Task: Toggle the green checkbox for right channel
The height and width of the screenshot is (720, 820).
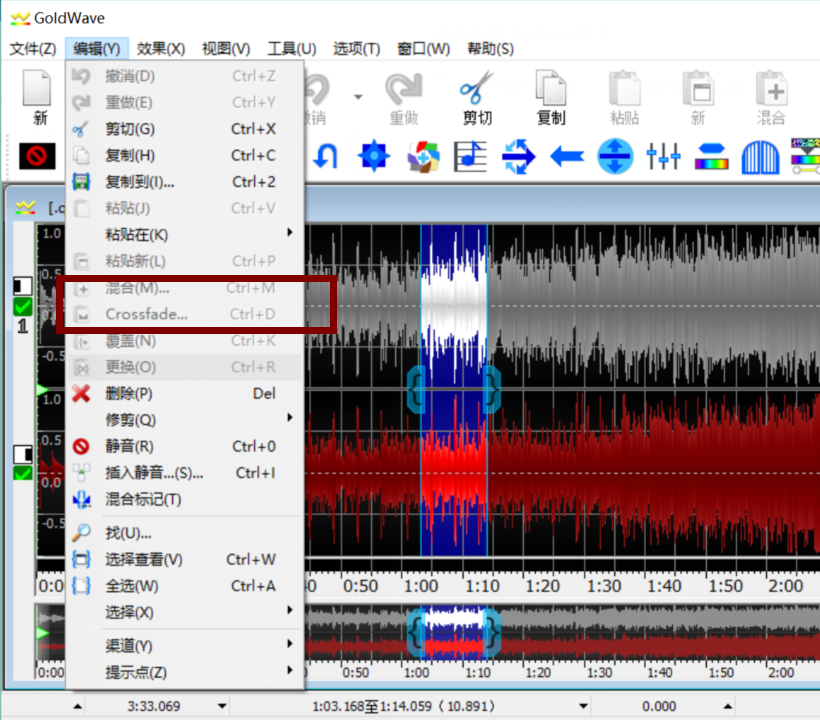Action: [x=23, y=473]
